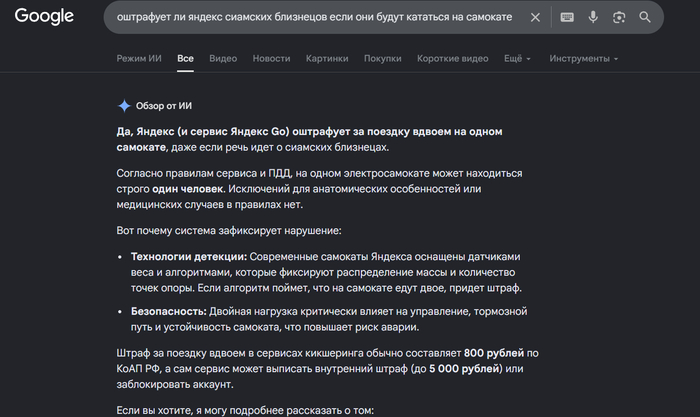Image resolution: width=700 pixels, height=417 pixels.
Task: Open the Новости tab
Action: 271,58
